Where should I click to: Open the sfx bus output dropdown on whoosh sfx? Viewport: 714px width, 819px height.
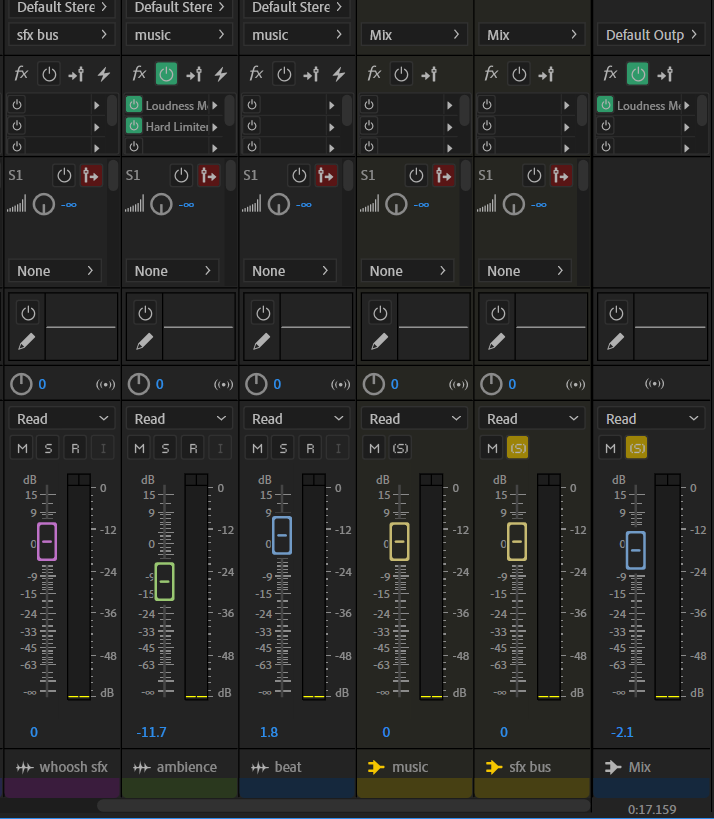coord(62,35)
